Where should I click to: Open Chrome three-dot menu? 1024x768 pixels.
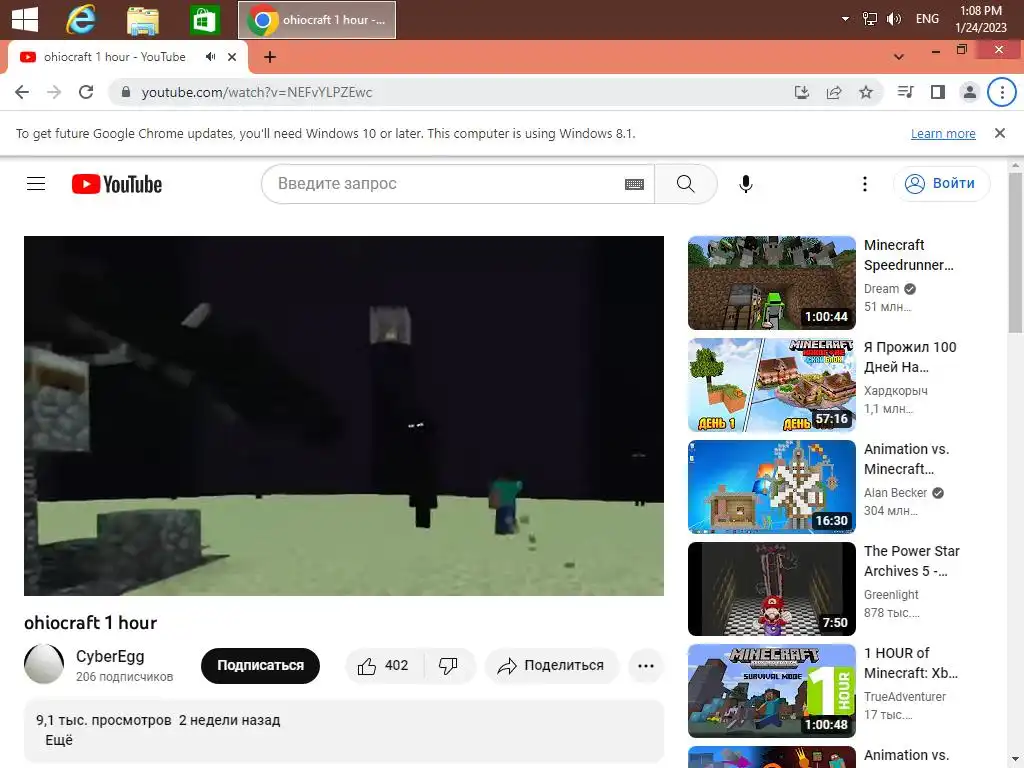(x=1002, y=92)
